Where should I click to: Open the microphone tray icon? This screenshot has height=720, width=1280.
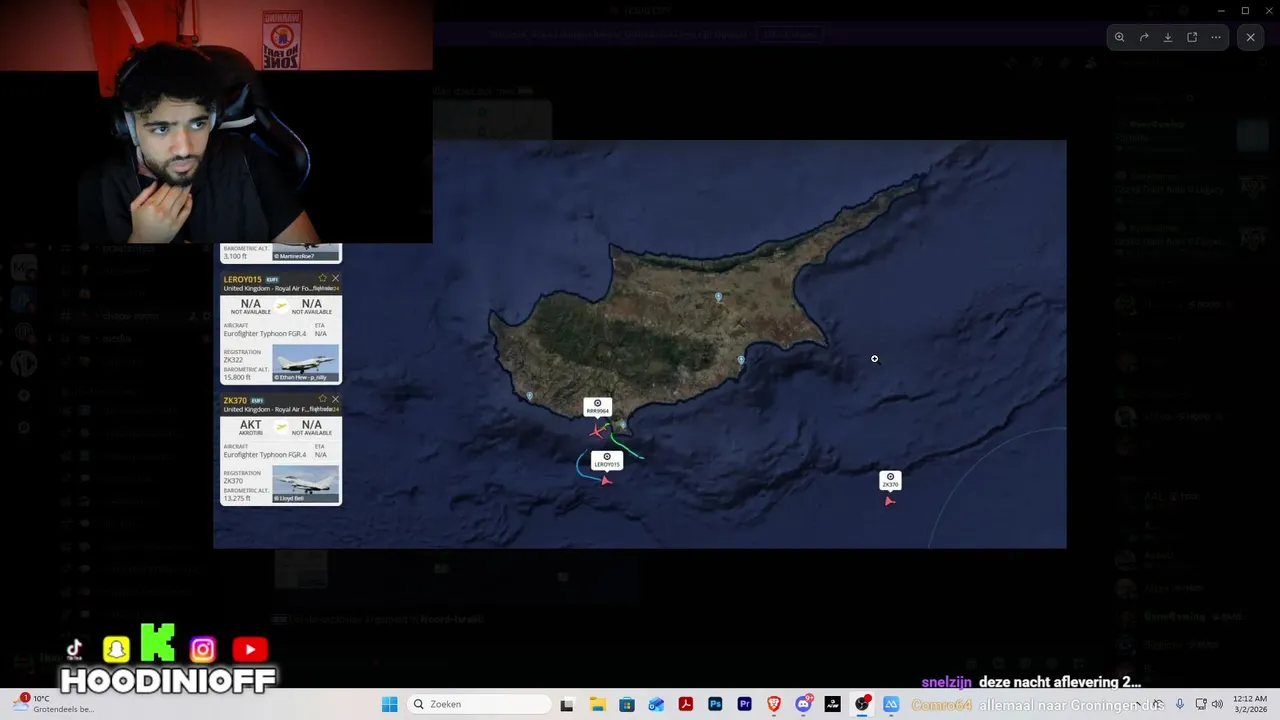1180,704
